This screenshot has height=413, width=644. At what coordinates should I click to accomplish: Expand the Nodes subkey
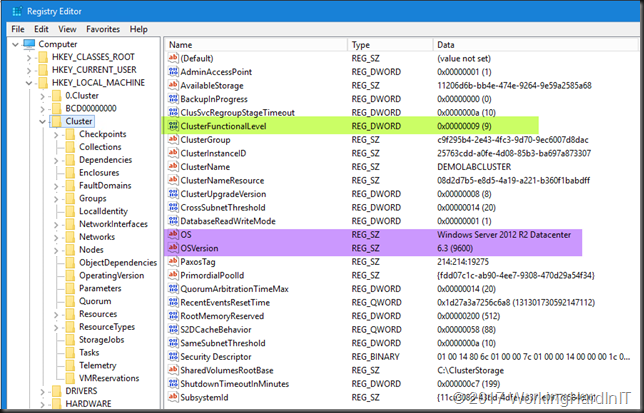pyautogui.click(x=56, y=250)
